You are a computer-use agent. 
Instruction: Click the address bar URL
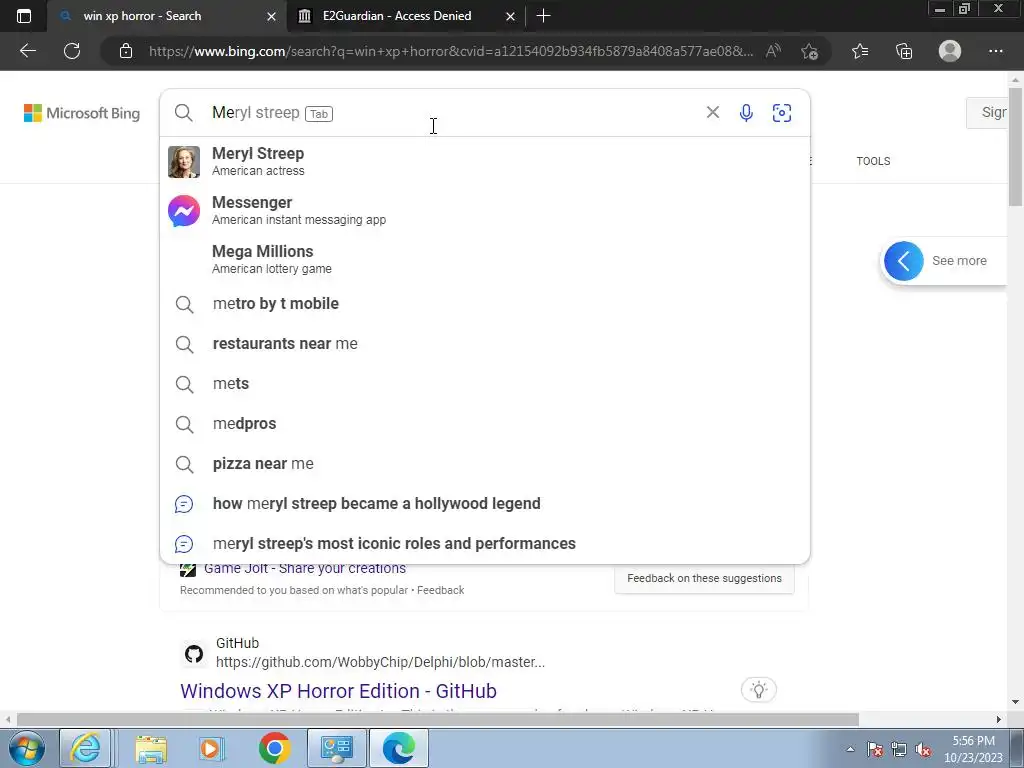coord(451,51)
